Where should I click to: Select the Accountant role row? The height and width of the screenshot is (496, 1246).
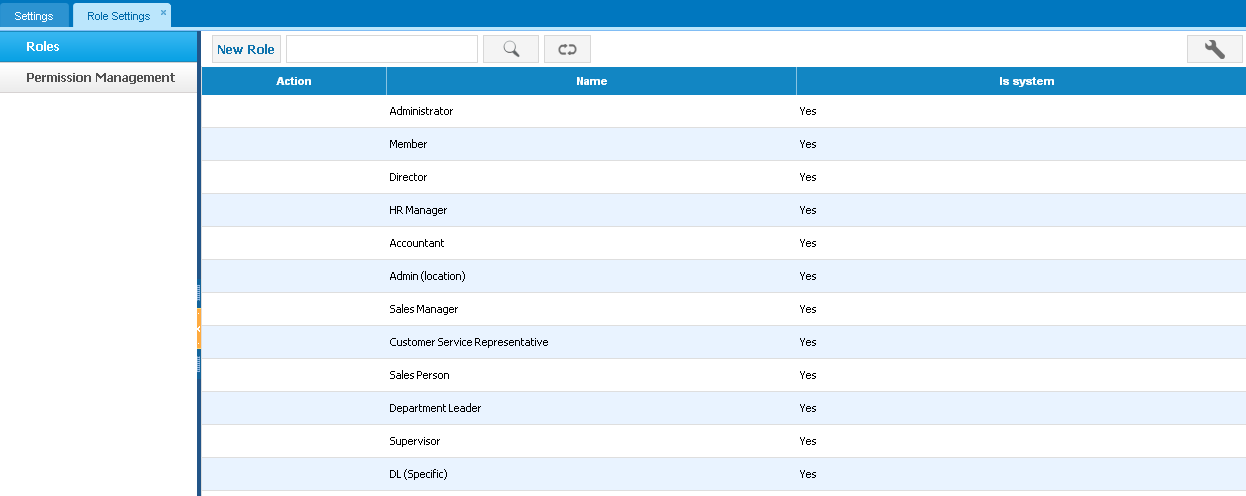(724, 243)
